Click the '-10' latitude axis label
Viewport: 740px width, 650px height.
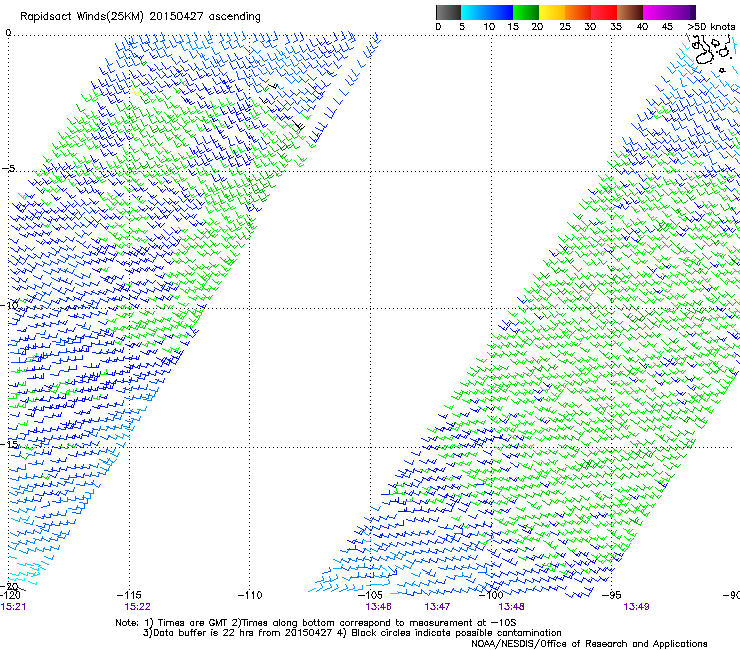pyautogui.click(x=9, y=304)
